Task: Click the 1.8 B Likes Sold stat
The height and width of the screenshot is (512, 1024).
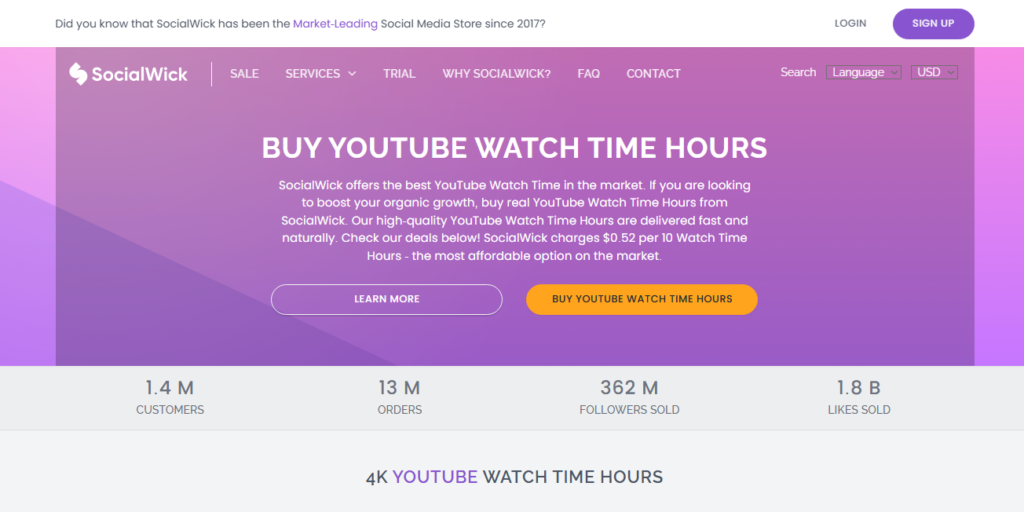Action: coord(859,397)
